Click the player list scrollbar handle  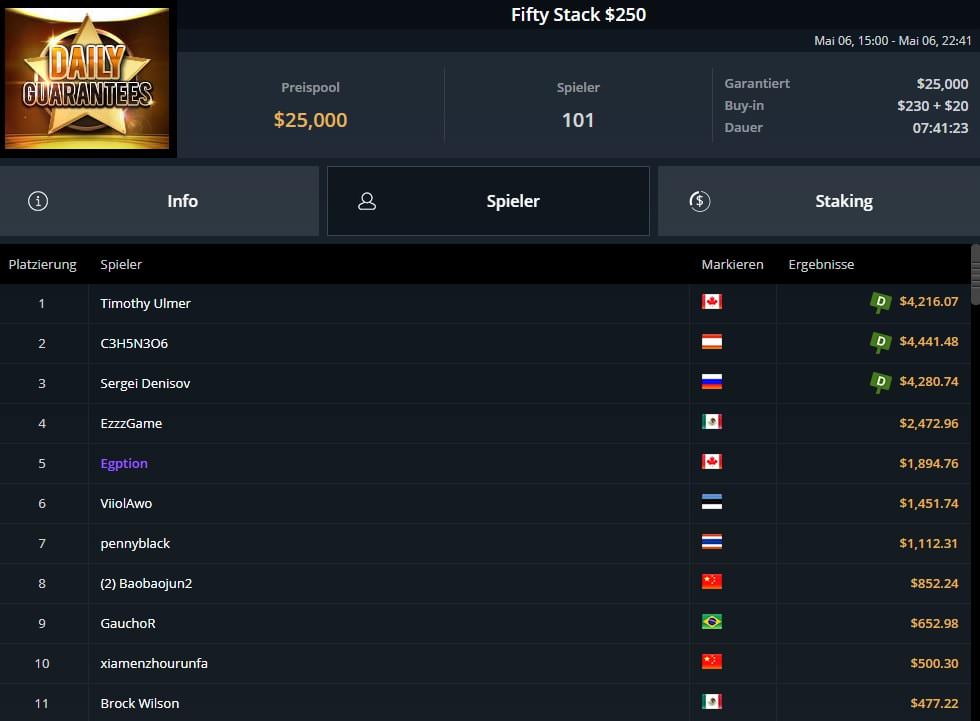pos(976,274)
